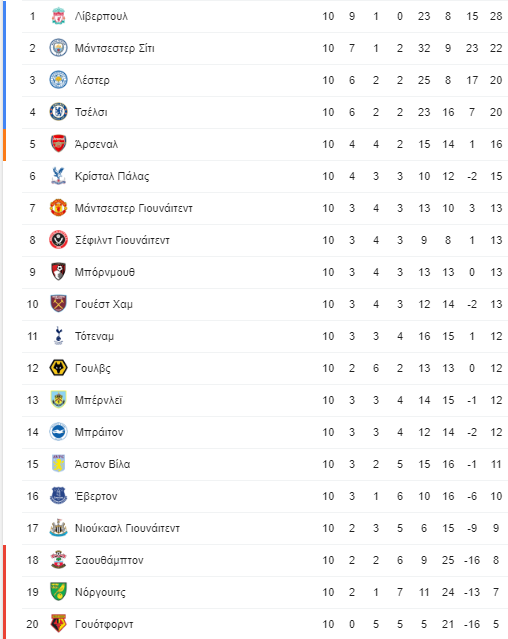
Task: Click the West Ham crest icon
Action: tap(58, 304)
